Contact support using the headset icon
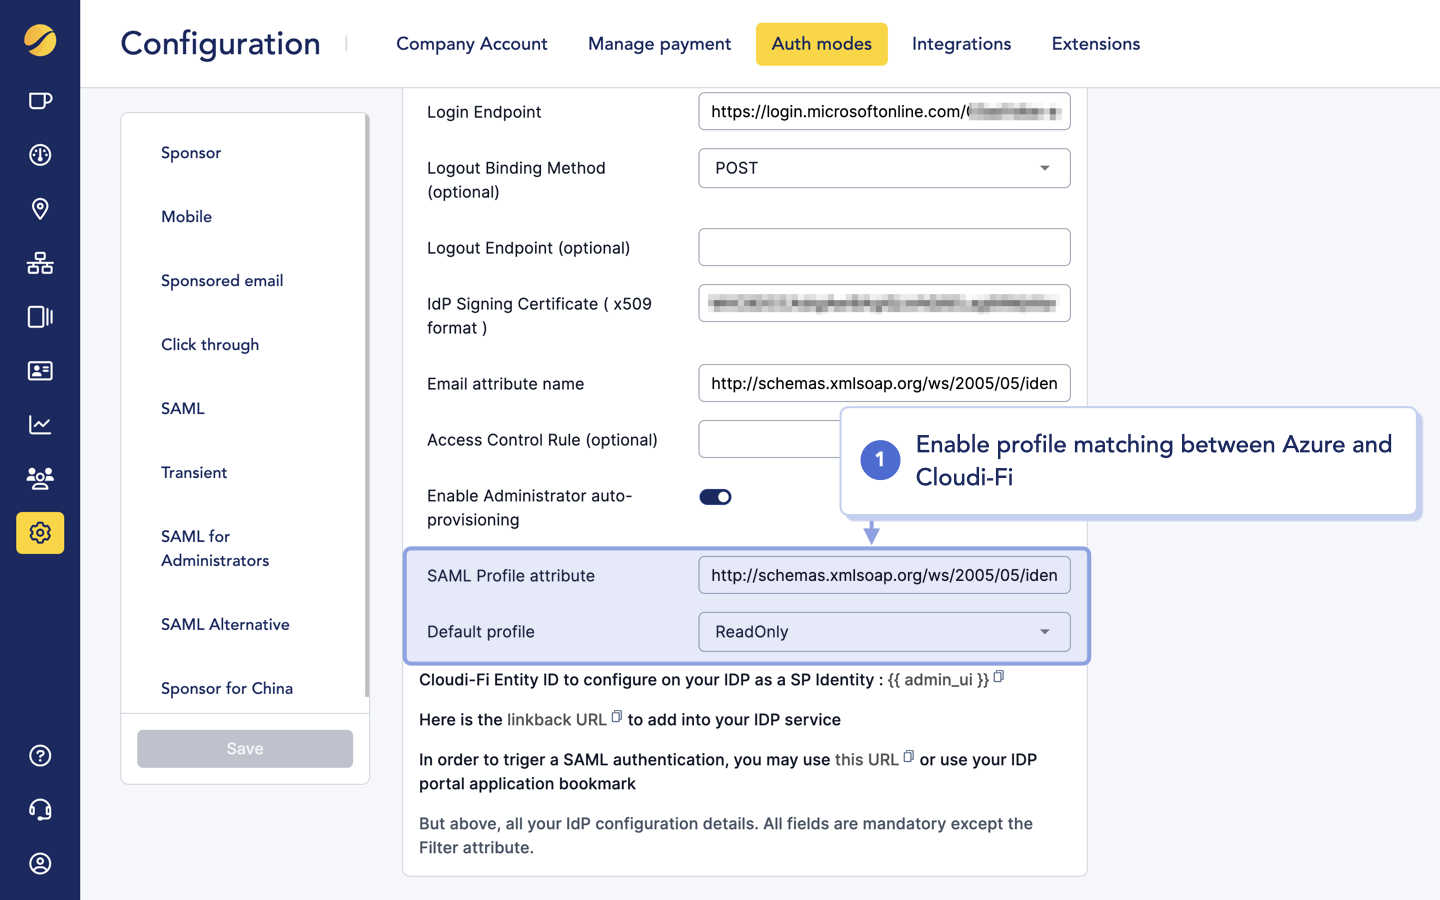This screenshot has height=900, width=1440. click(x=40, y=810)
